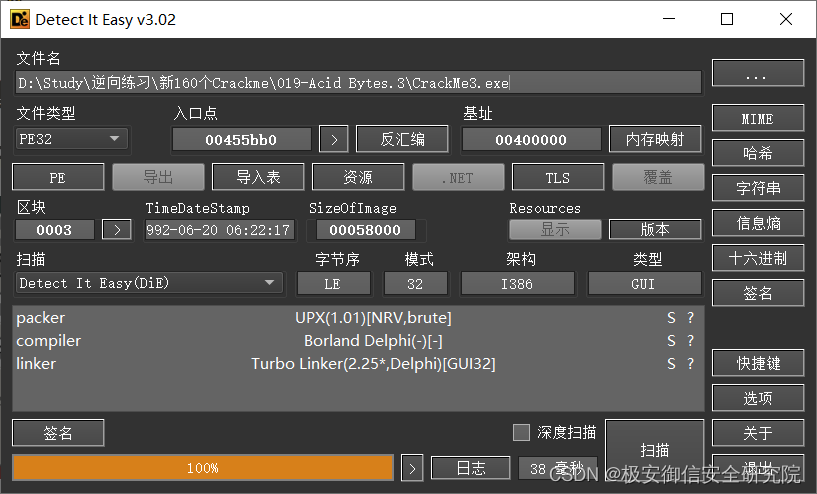Click the arrow button next to entry point 00455bb0

pyautogui.click(x=333, y=139)
